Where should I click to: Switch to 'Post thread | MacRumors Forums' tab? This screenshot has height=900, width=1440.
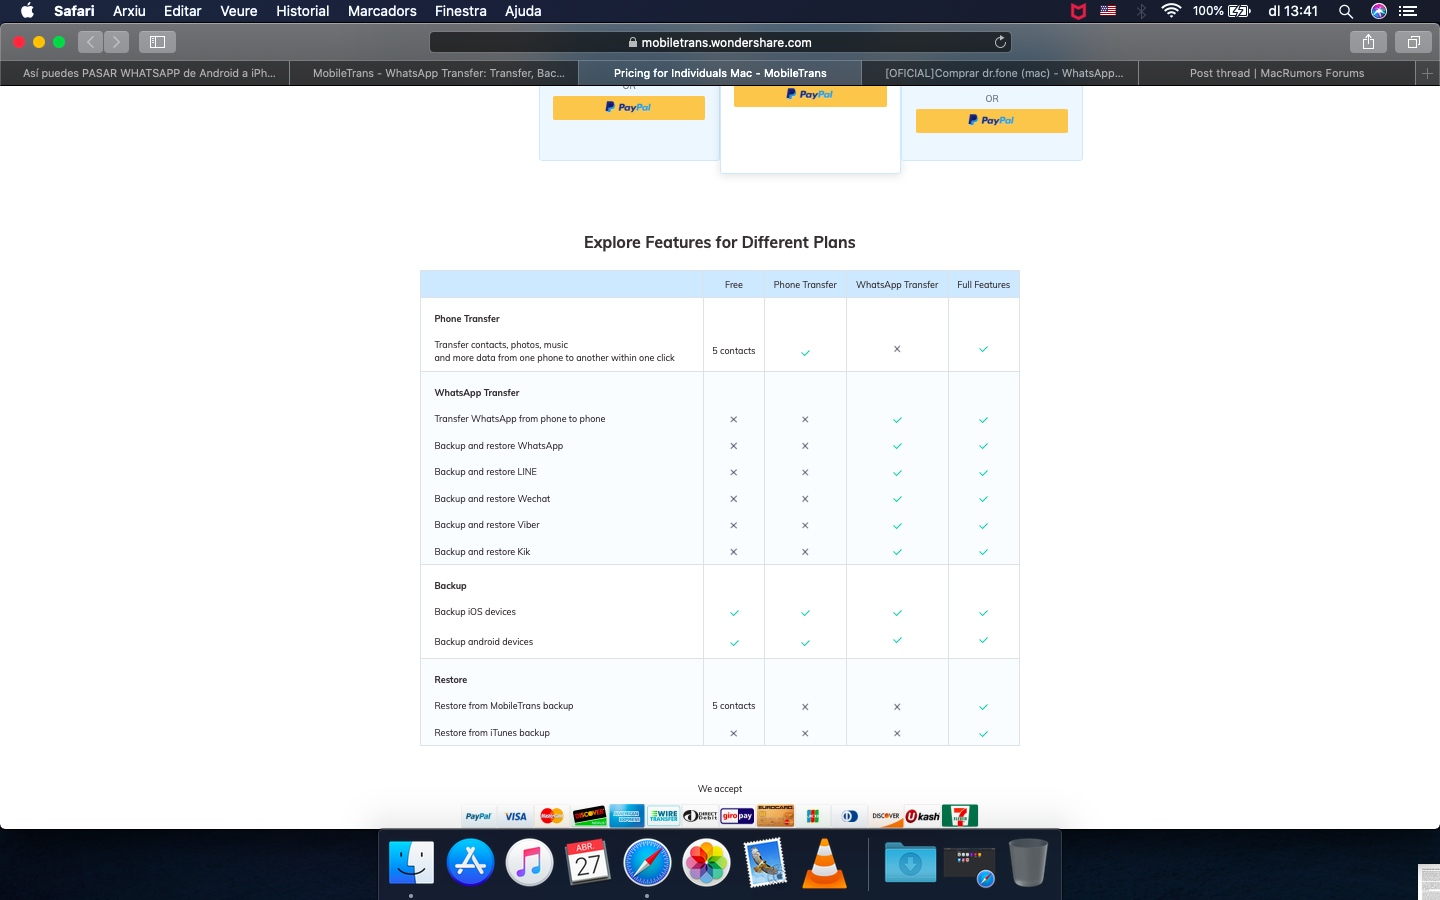pyautogui.click(x=1277, y=73)
